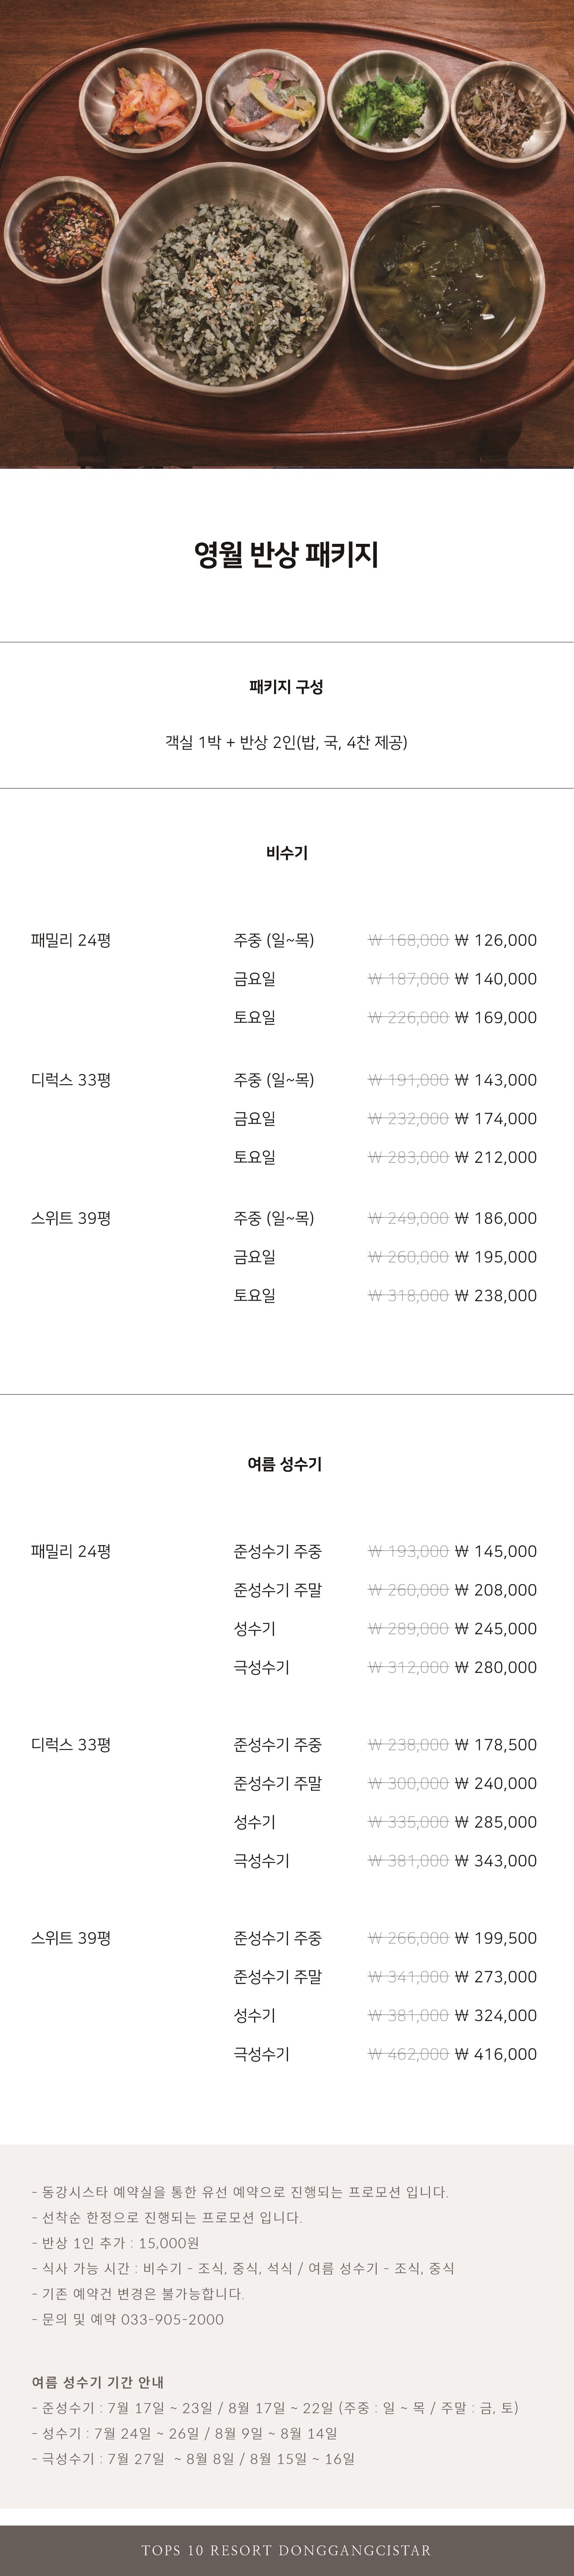
Task: Click the ₩ 416,000 극성수기 suite price
Action: point(496,2054)
